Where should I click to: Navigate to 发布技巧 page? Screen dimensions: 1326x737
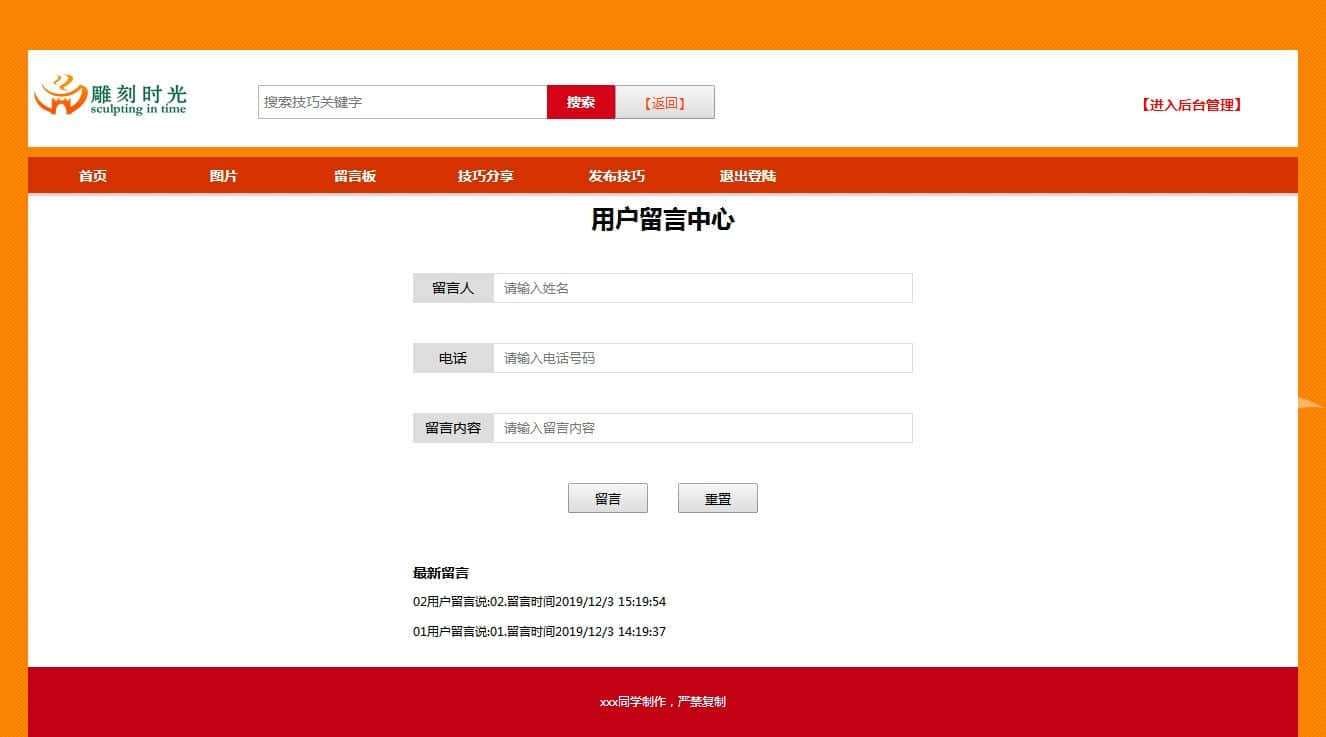[x=616, y=176]
